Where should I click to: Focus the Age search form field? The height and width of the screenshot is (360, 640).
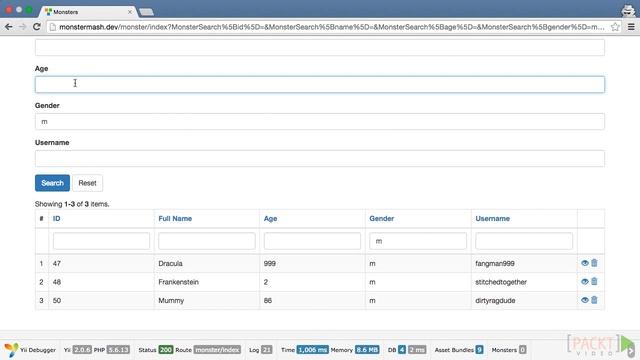click(x=320, y=84)
